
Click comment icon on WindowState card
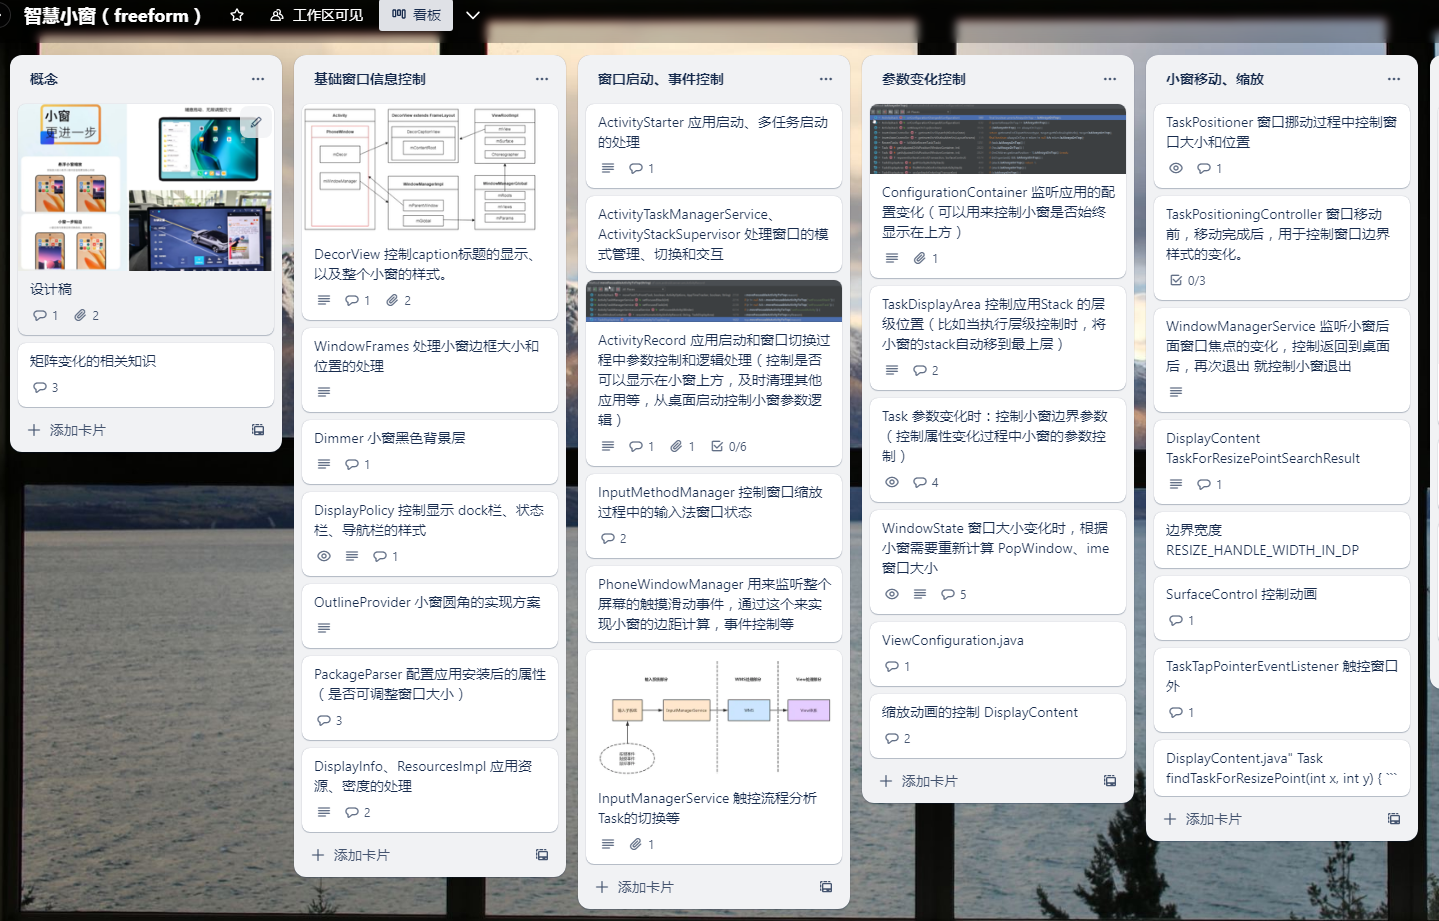click(x=947, y=594)
